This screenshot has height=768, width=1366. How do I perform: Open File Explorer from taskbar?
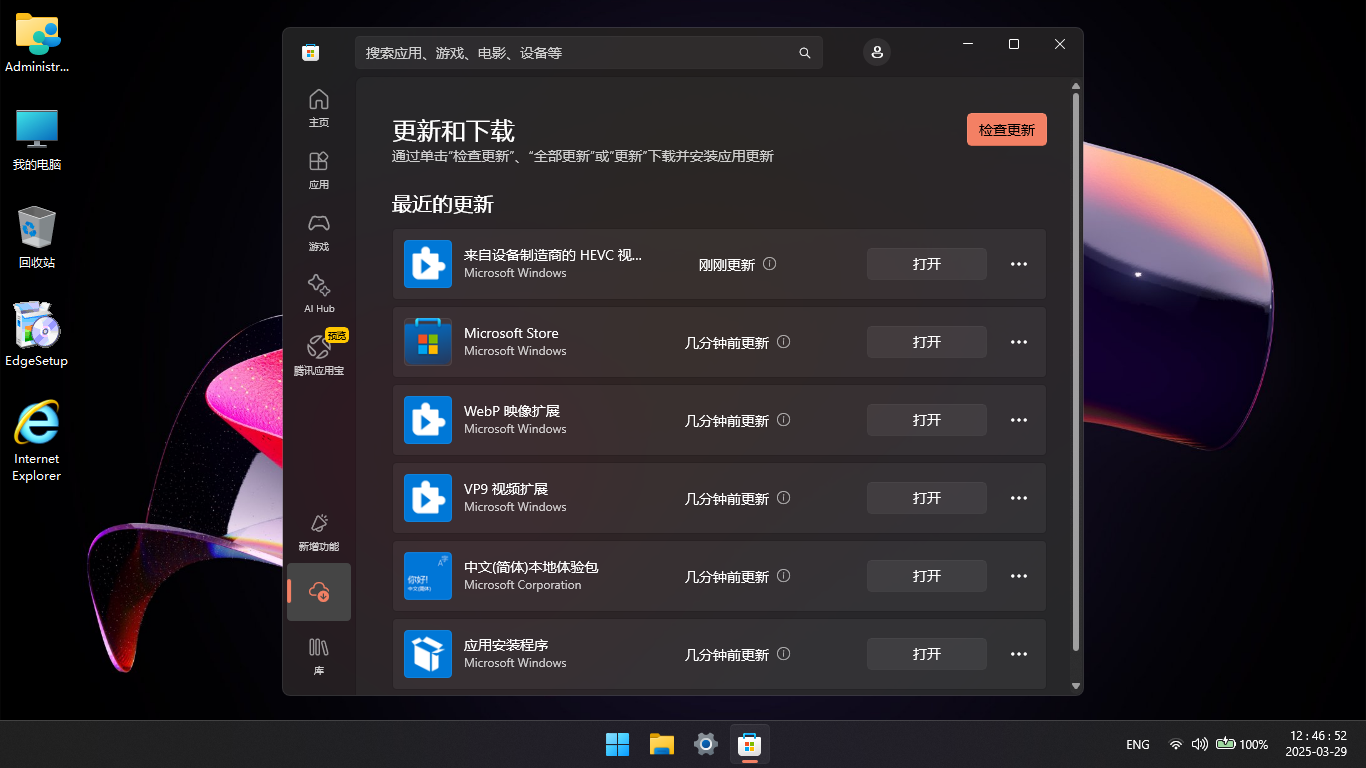(662, 744)
